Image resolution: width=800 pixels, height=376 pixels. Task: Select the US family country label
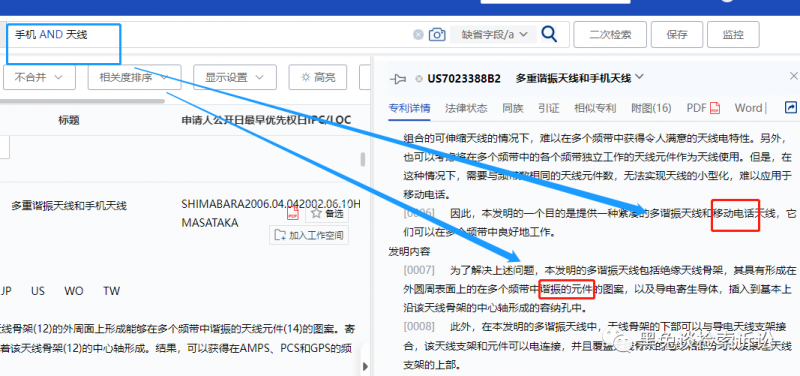pyautogui.click(x=38, y=291)
